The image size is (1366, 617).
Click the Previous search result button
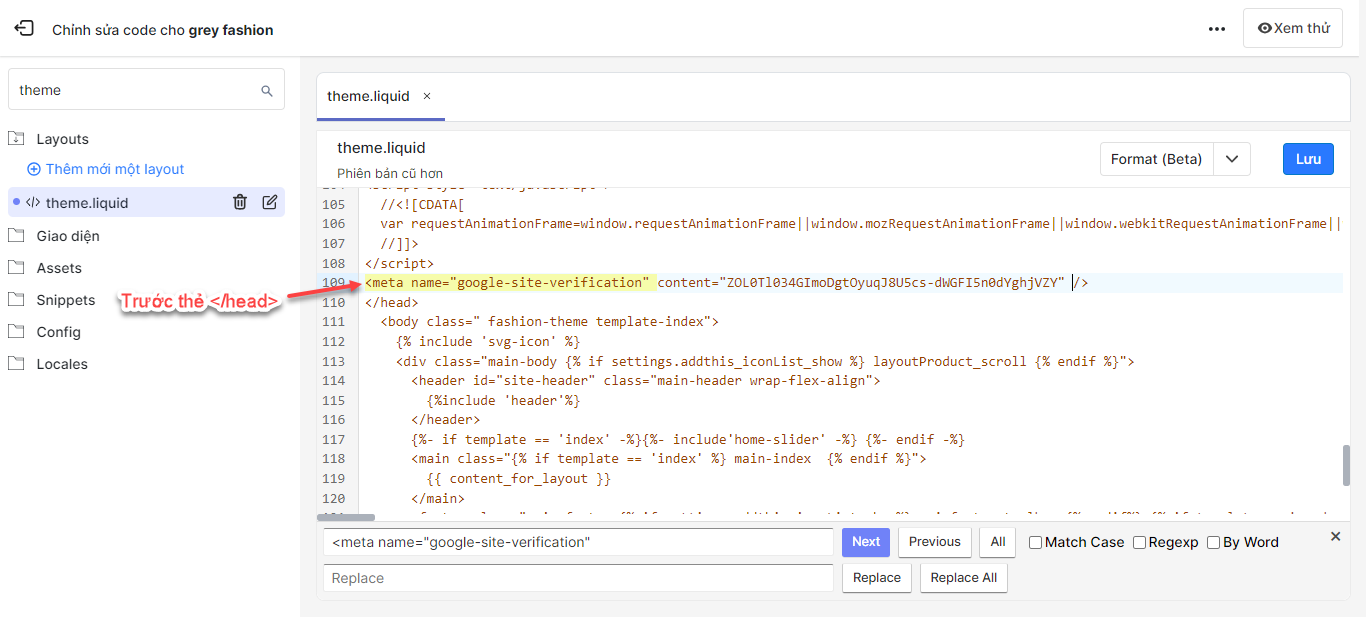pos(935,542)
